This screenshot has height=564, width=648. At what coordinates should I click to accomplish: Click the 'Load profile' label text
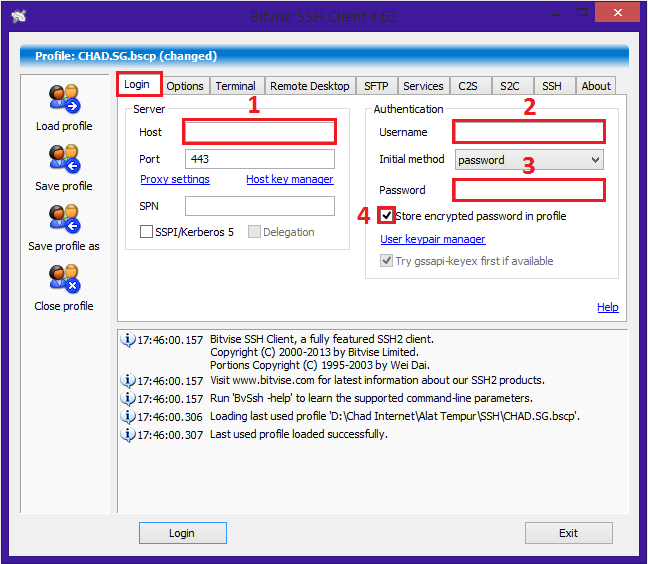coord(64,126)
